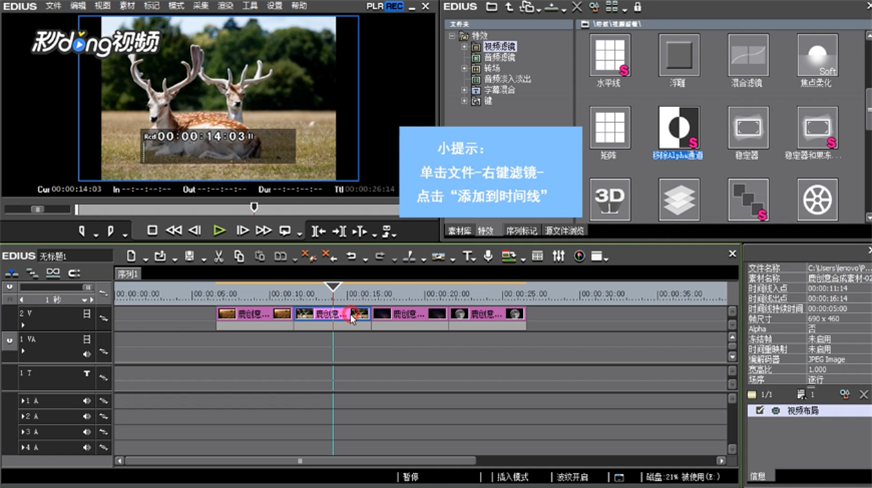
Task: Step forward one frame
Action: coord(242,230)
